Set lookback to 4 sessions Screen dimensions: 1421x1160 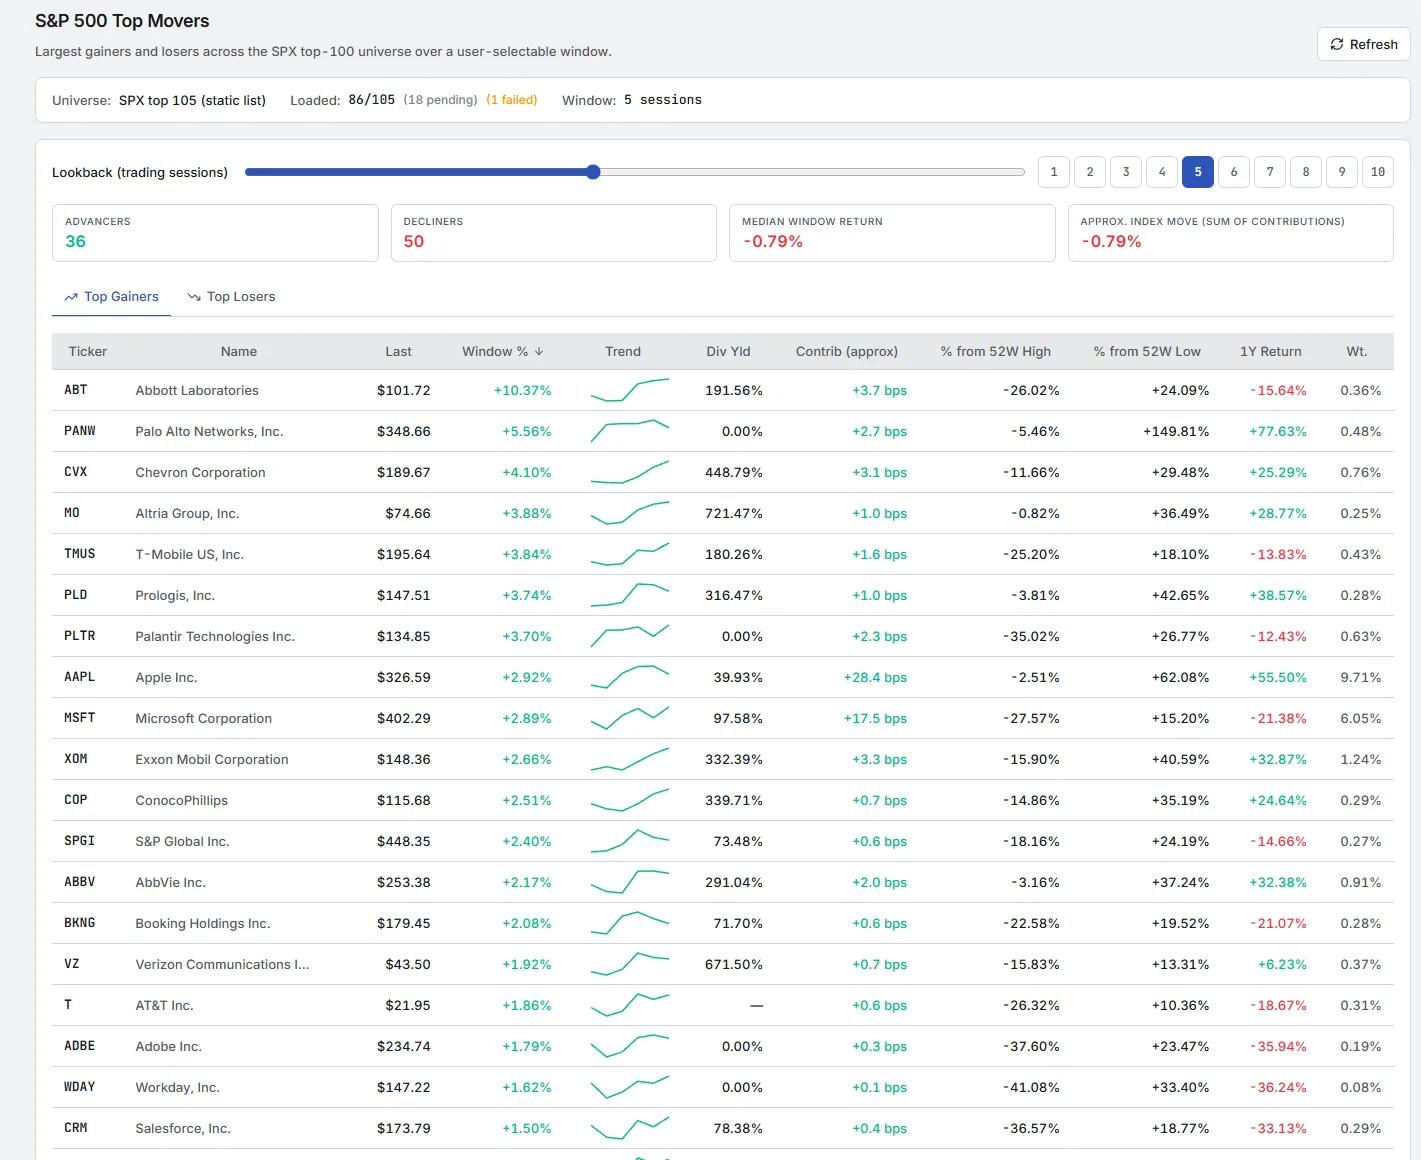click(x=1162, y=172)
